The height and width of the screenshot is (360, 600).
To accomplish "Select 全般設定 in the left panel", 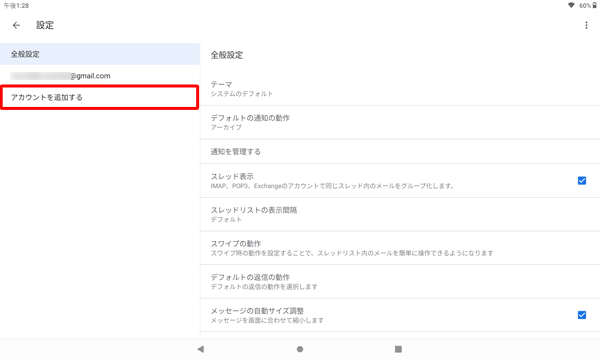I will click(x=100, y=54).
